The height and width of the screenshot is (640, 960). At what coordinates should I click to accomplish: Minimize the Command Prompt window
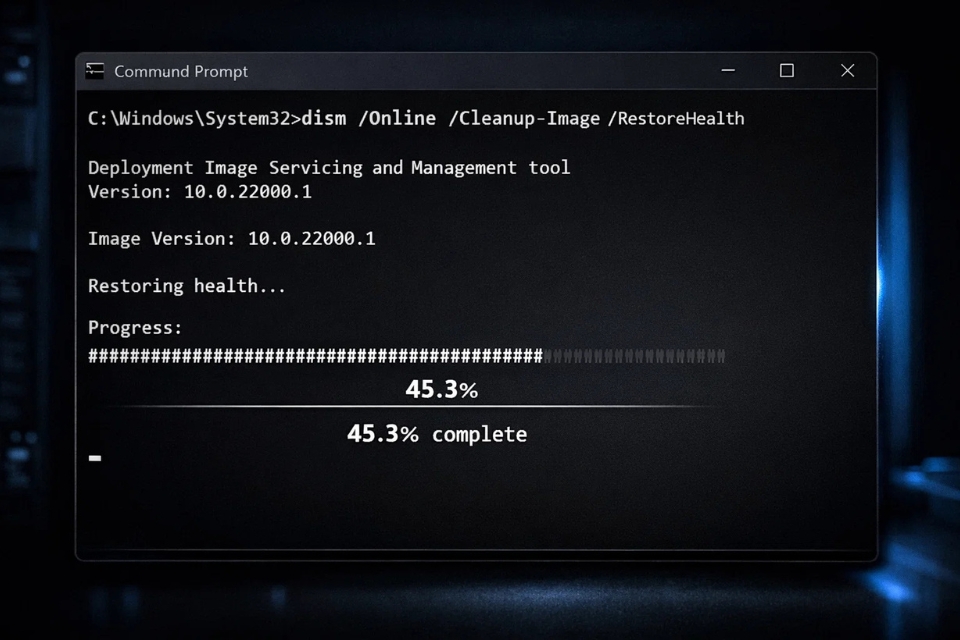[x=728, y=71]
